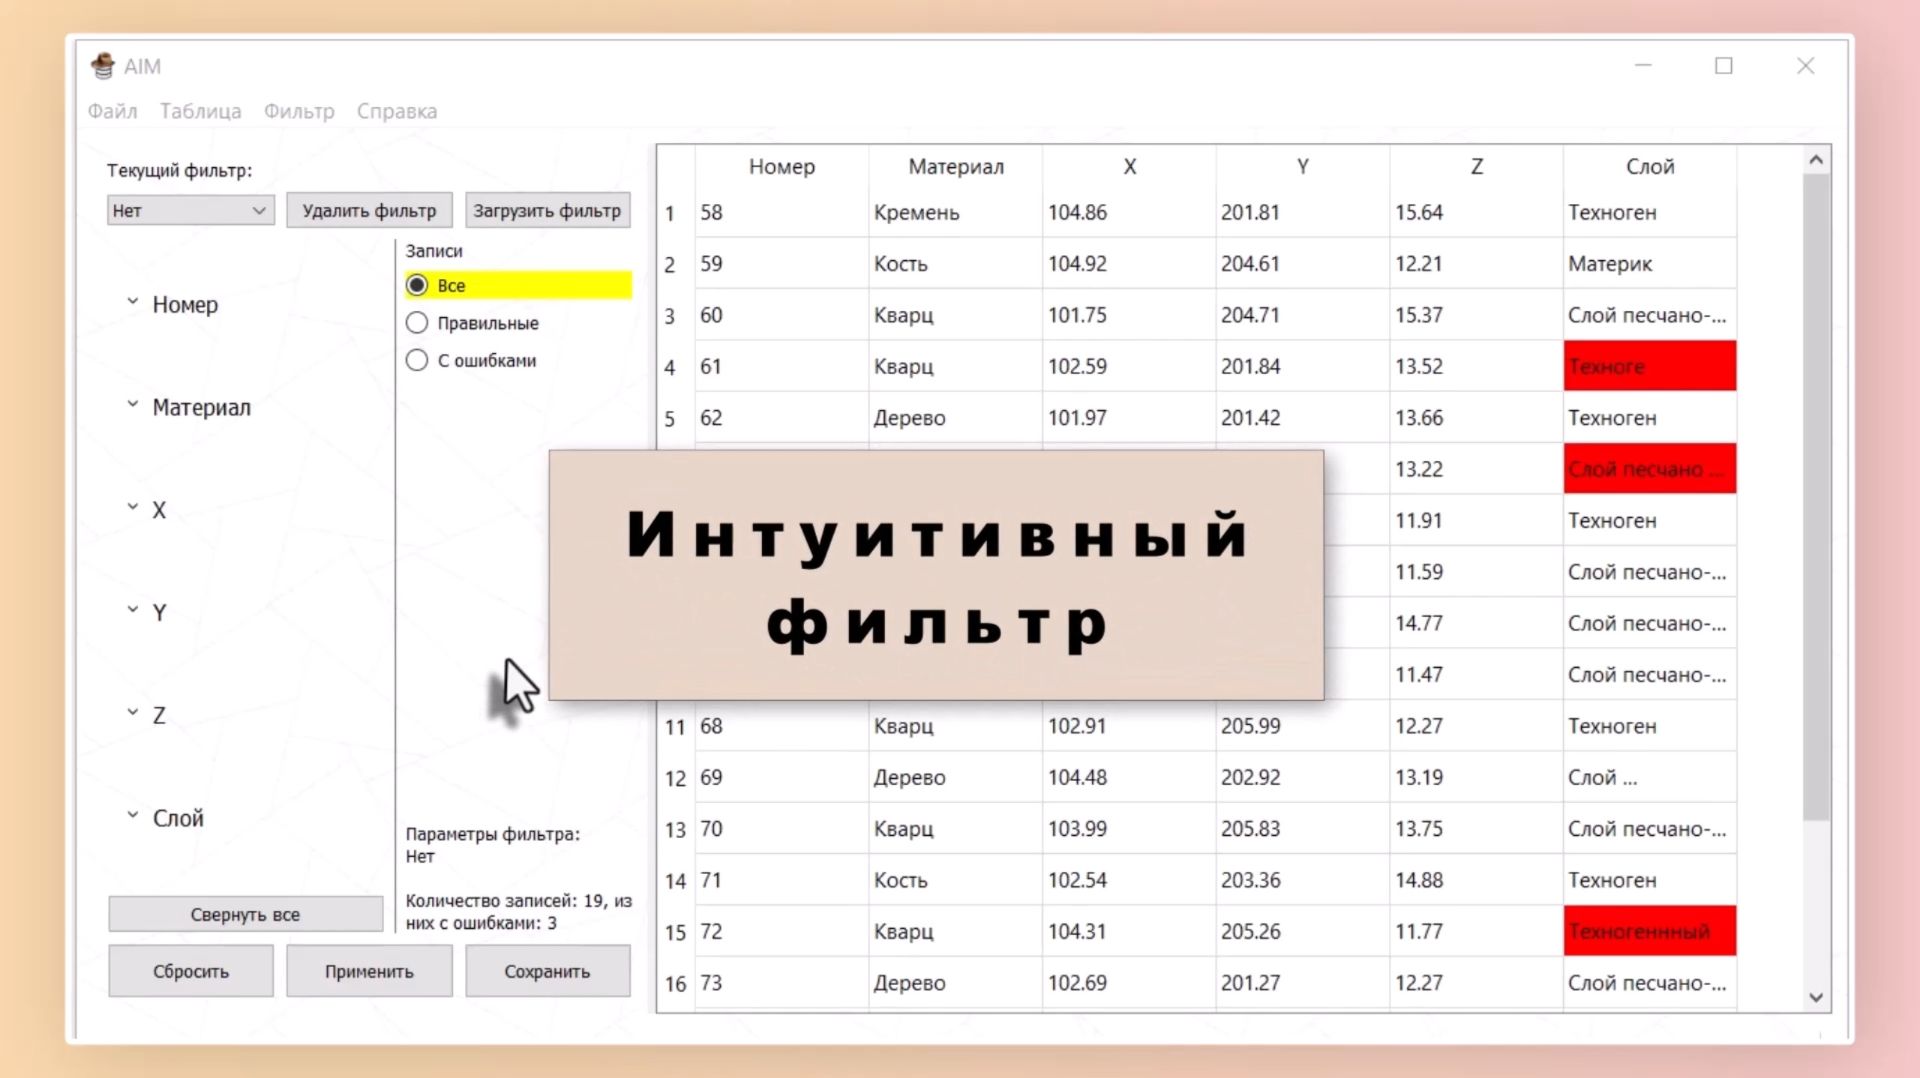
Task: Click the scrollbar up arrow
Action: point(1816,158)
